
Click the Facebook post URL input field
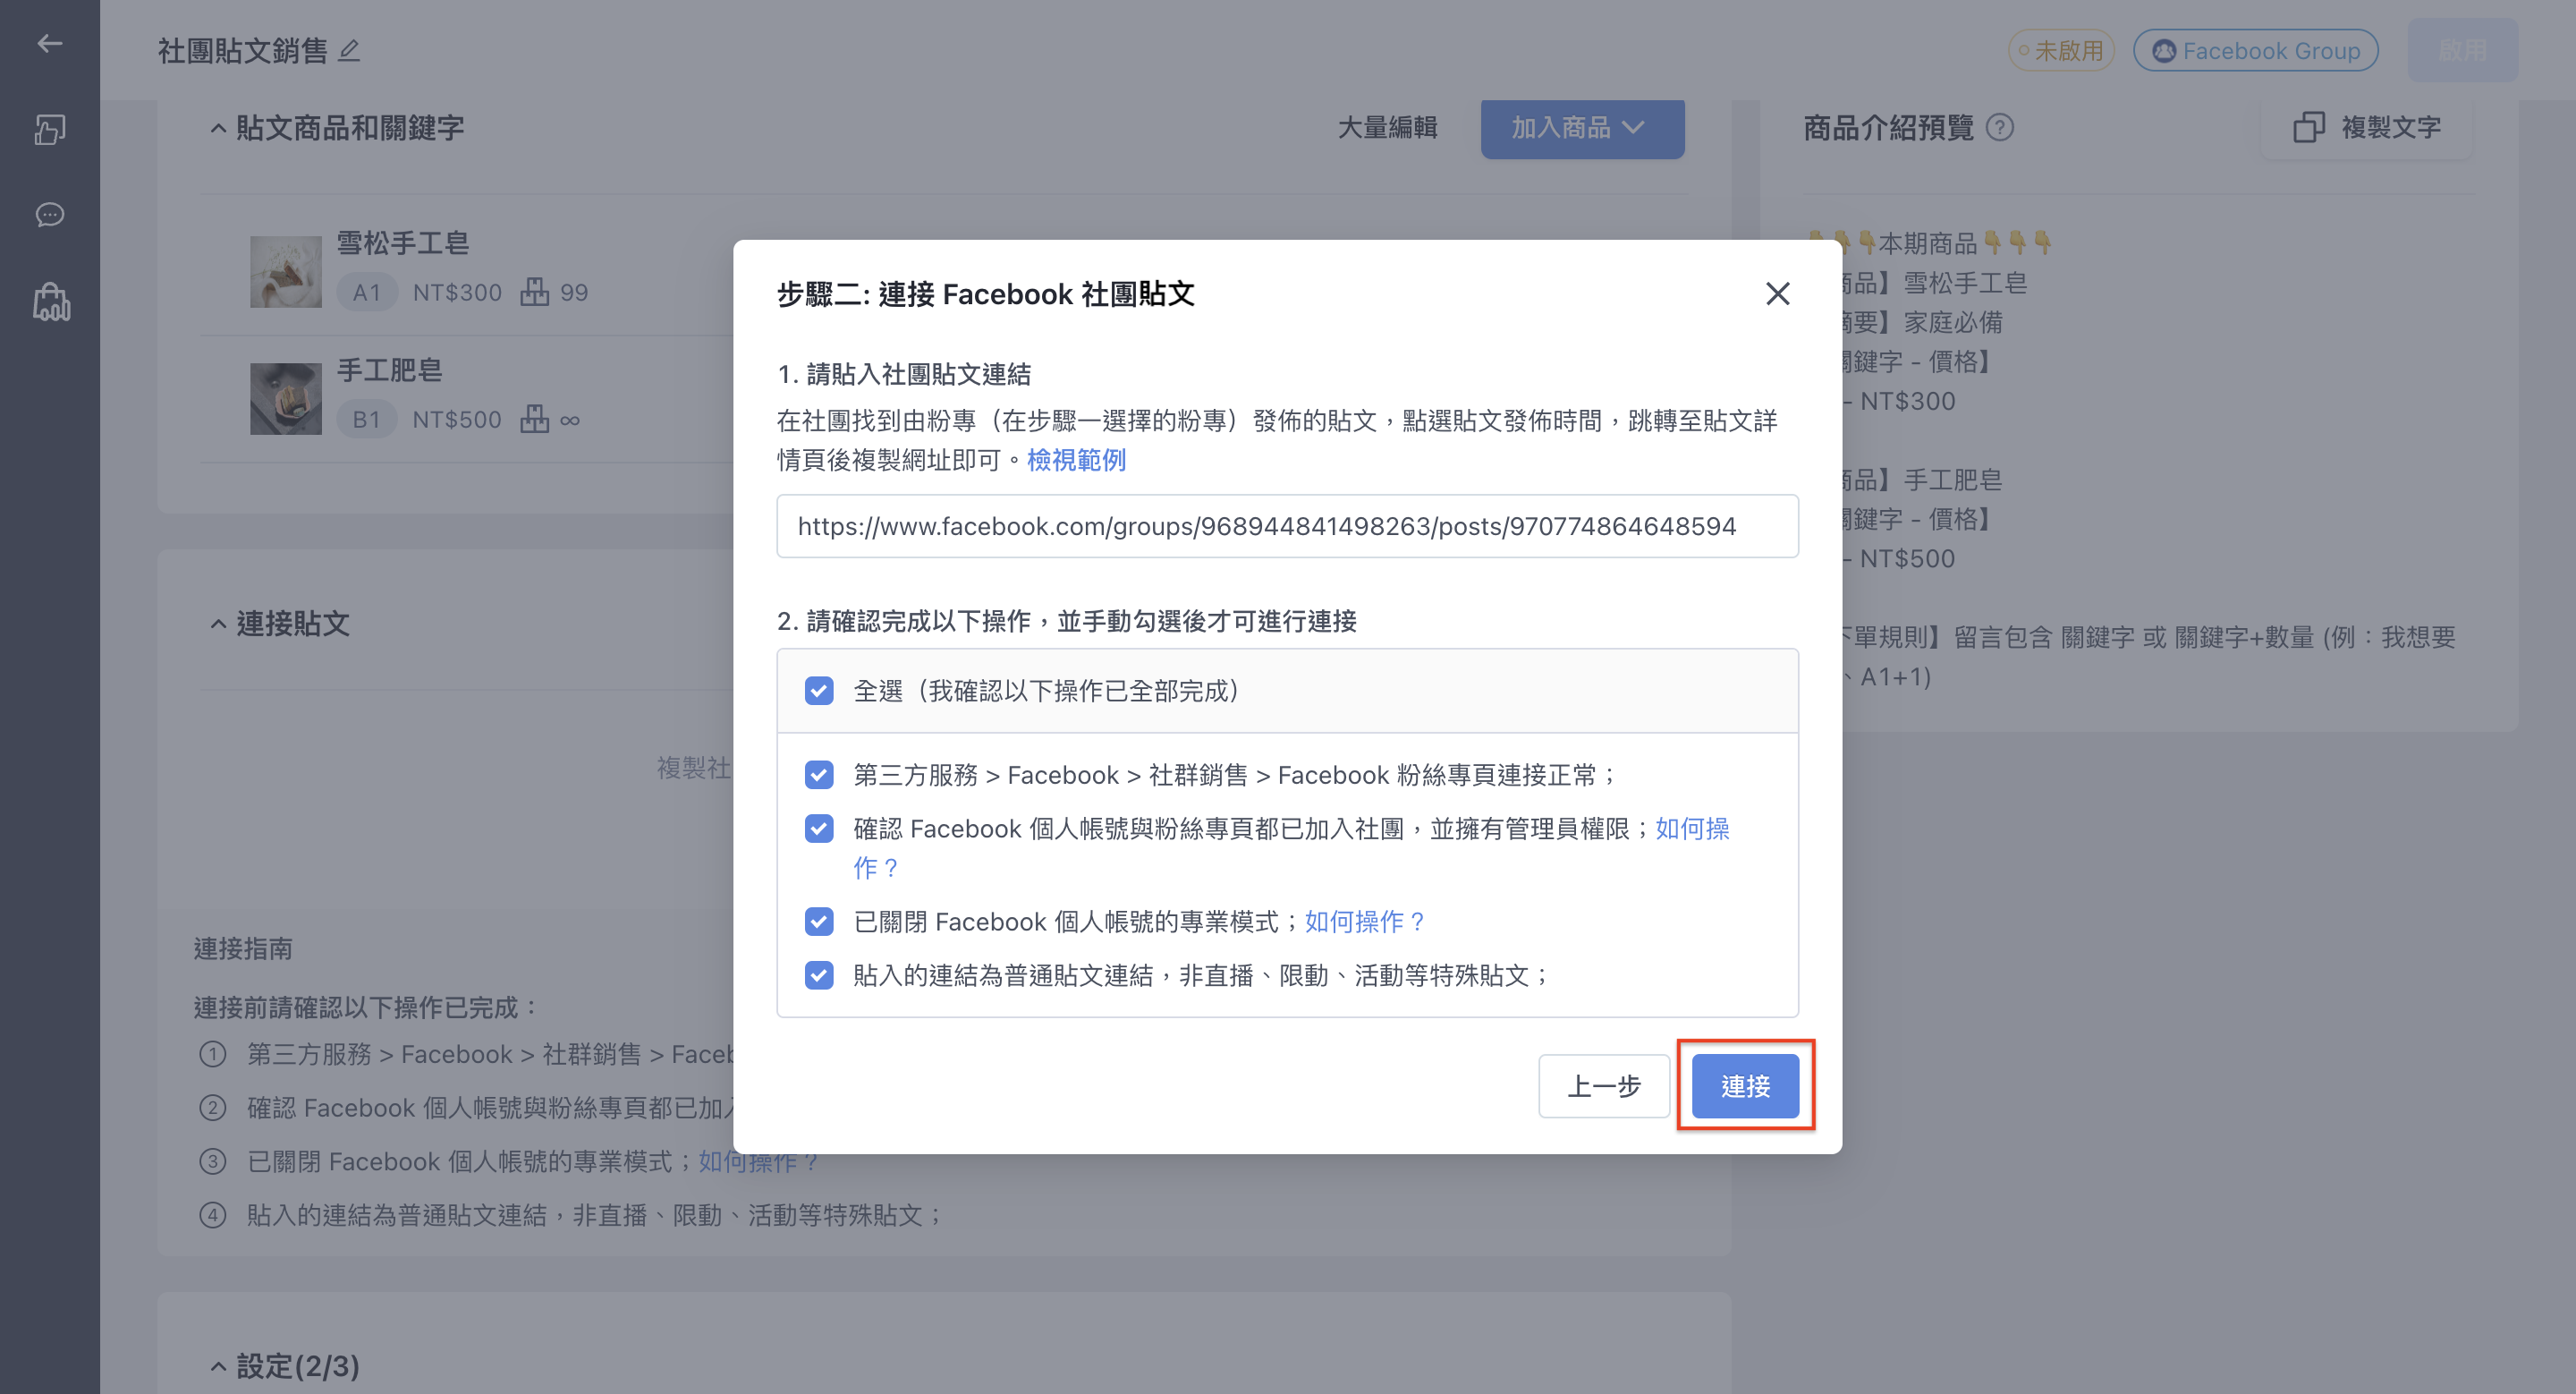(x=1287, y=526)
